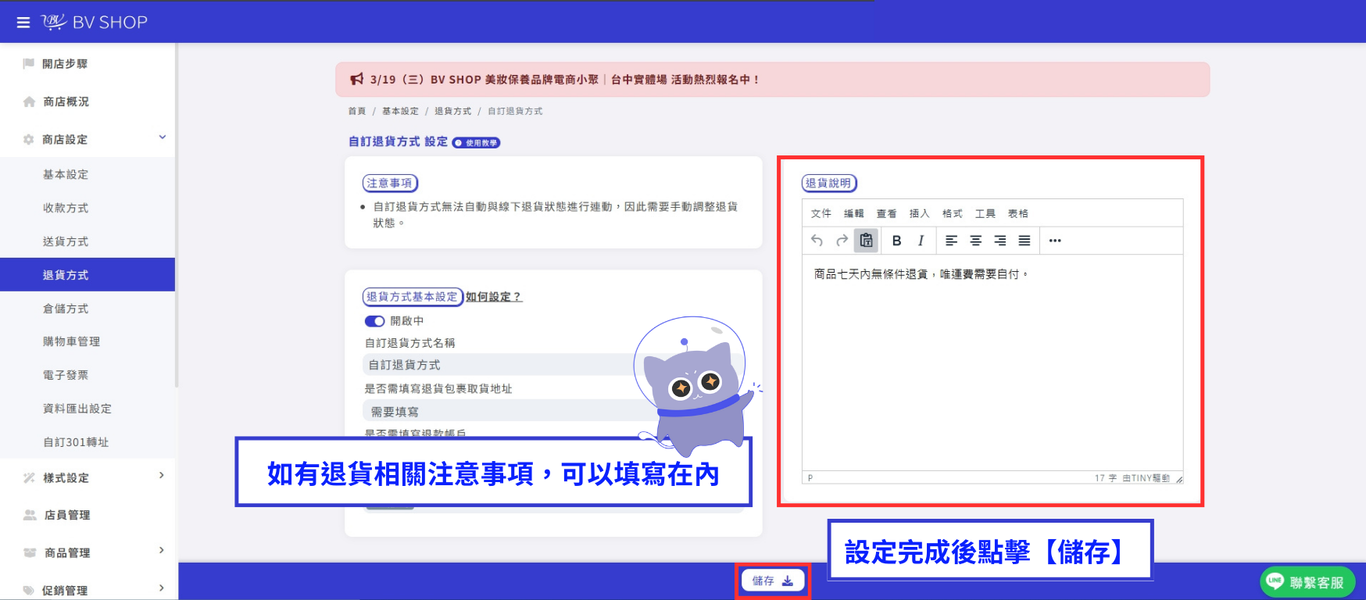Viewport: 1366px width, 600px height.
Task: Collapse the 商店設定 sidebar section
Action: (x=162, y=138)
